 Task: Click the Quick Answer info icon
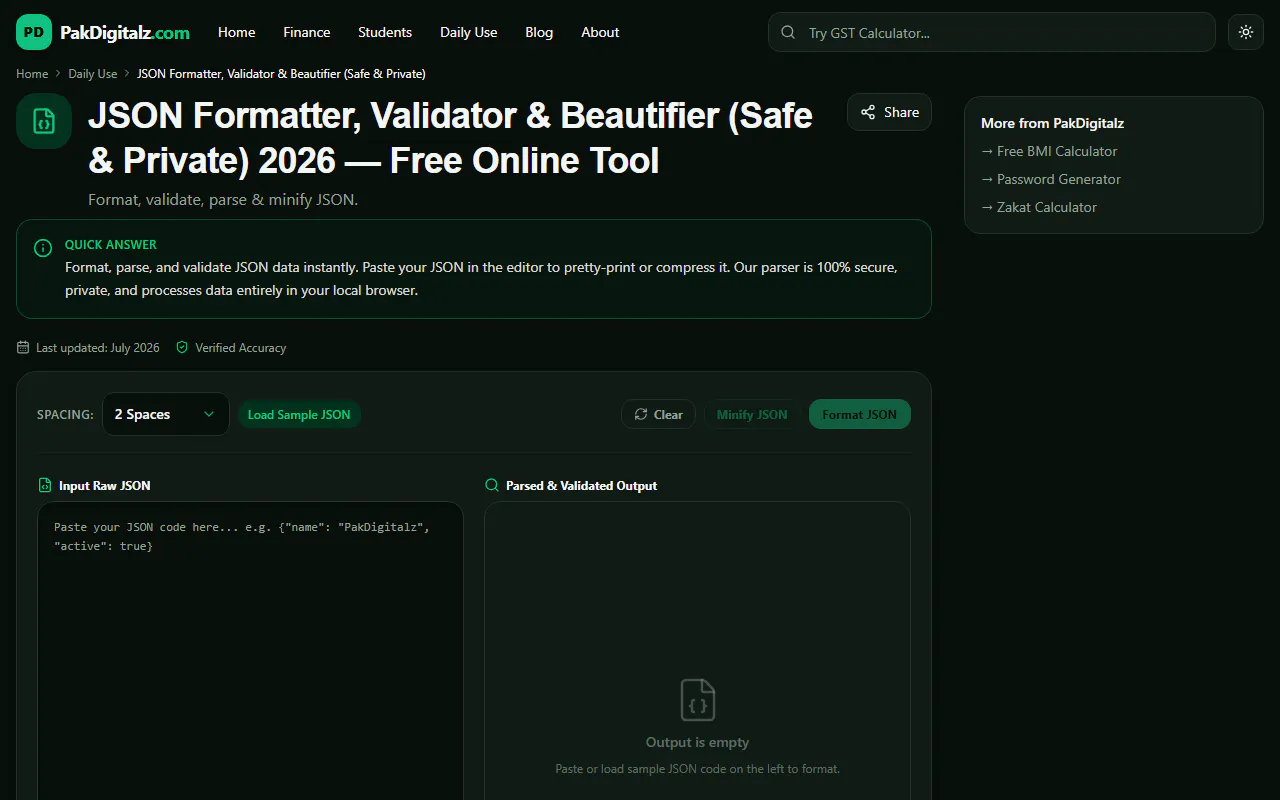(x=43, y=247)
